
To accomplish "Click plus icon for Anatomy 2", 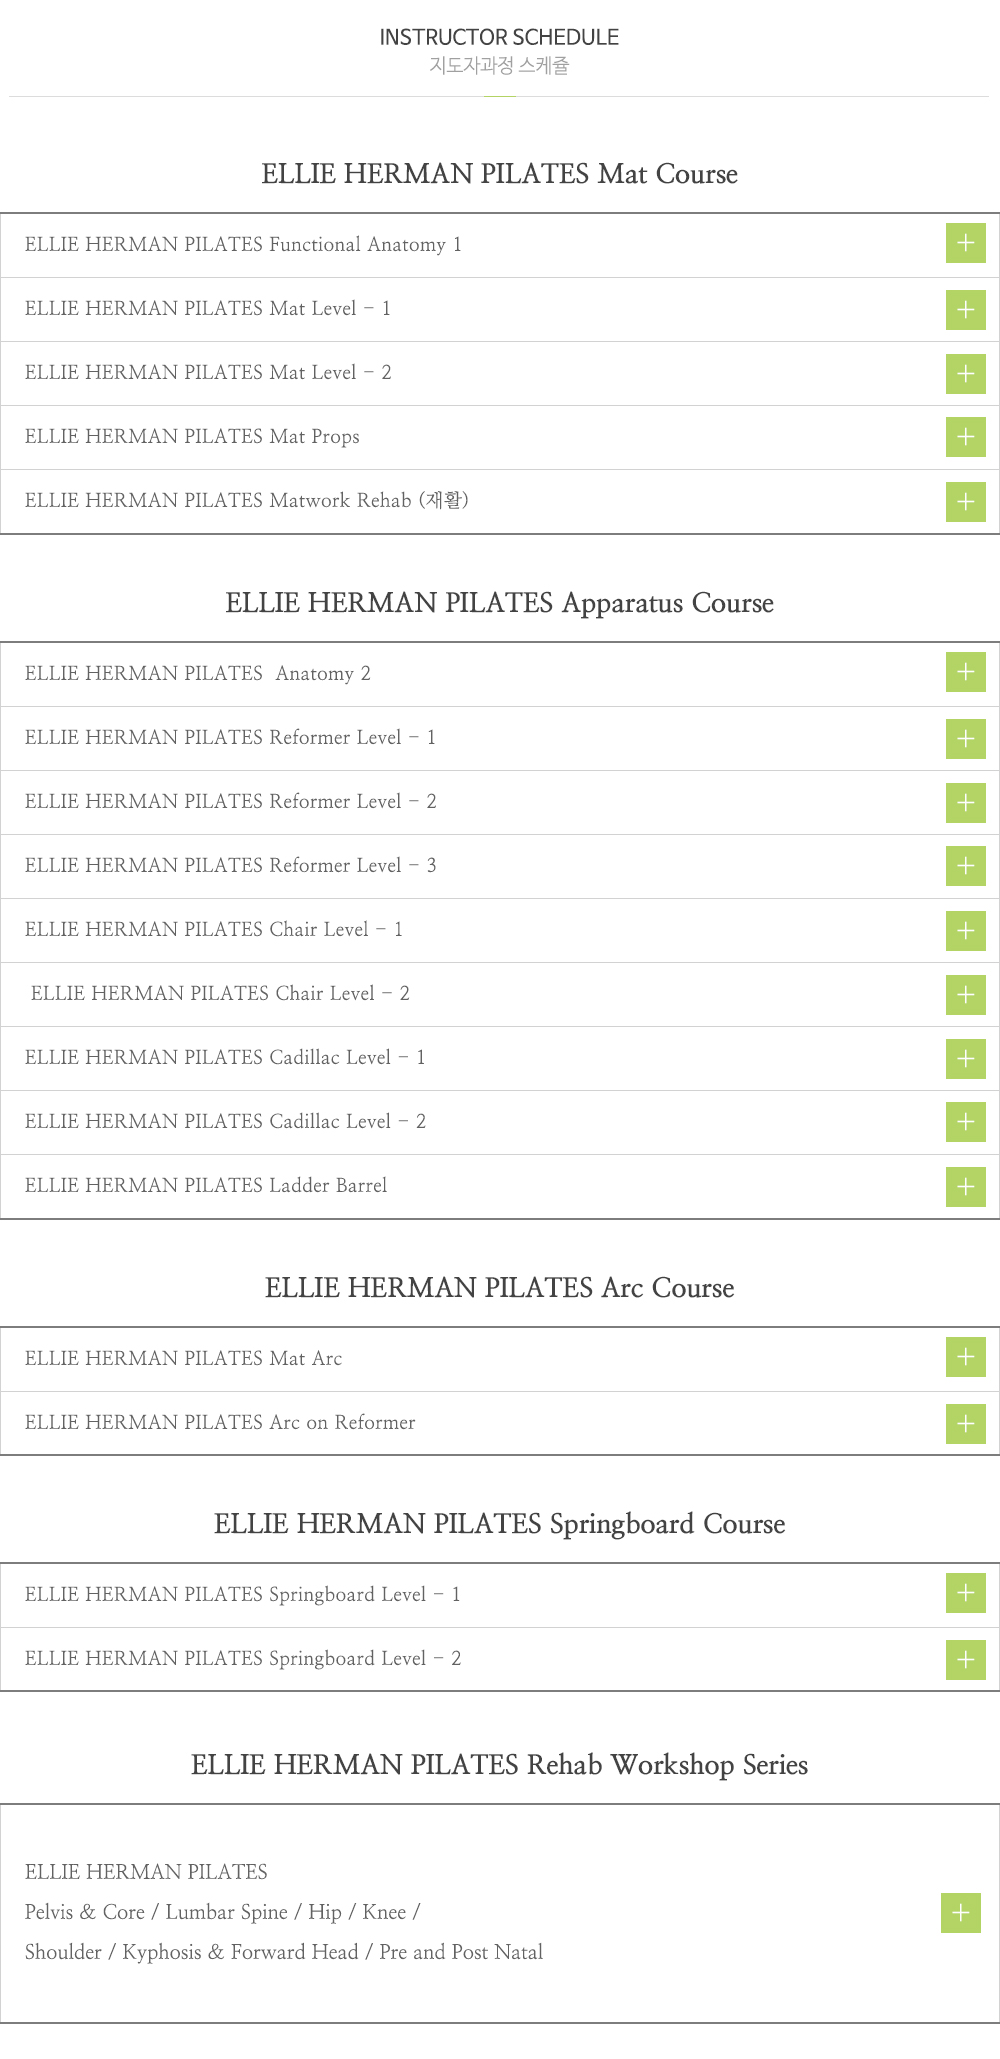I will pos(965,672).
